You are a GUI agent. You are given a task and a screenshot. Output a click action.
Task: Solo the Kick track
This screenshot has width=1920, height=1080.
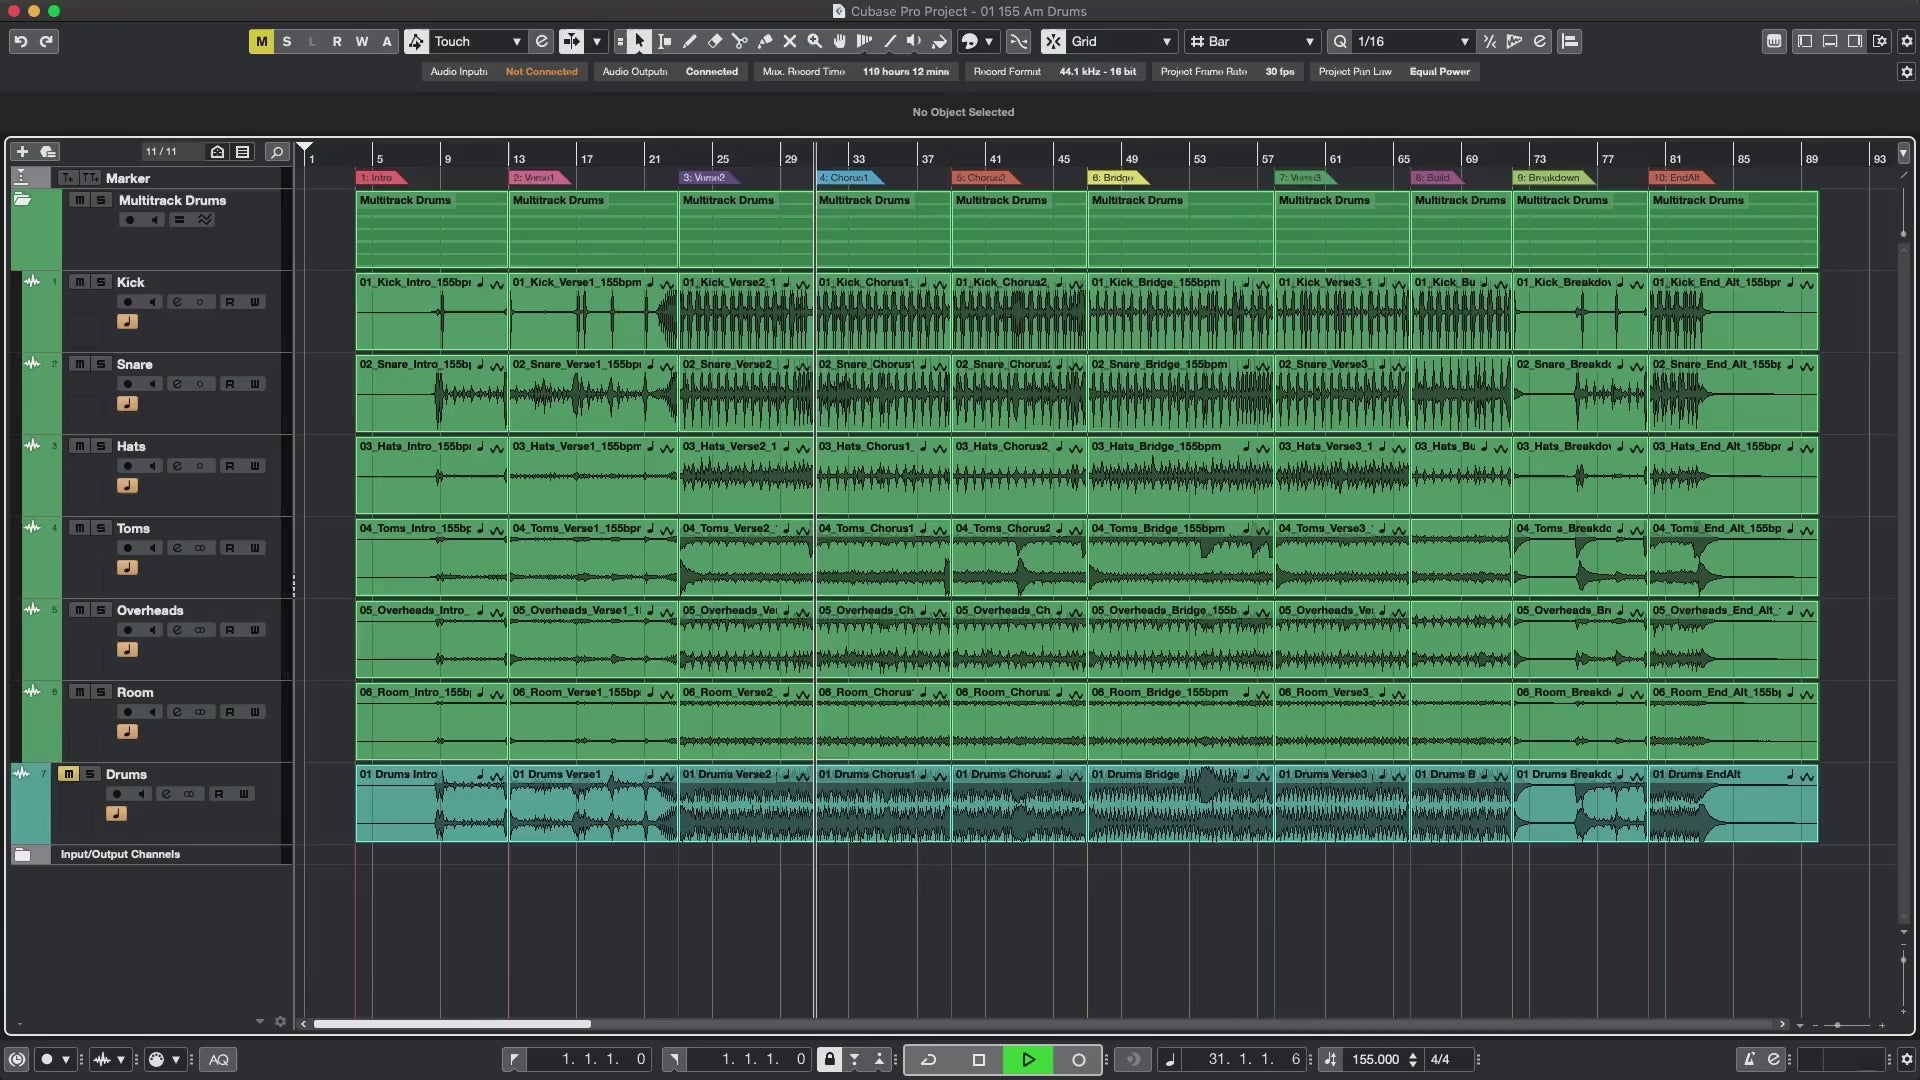(x=100, y=282)
